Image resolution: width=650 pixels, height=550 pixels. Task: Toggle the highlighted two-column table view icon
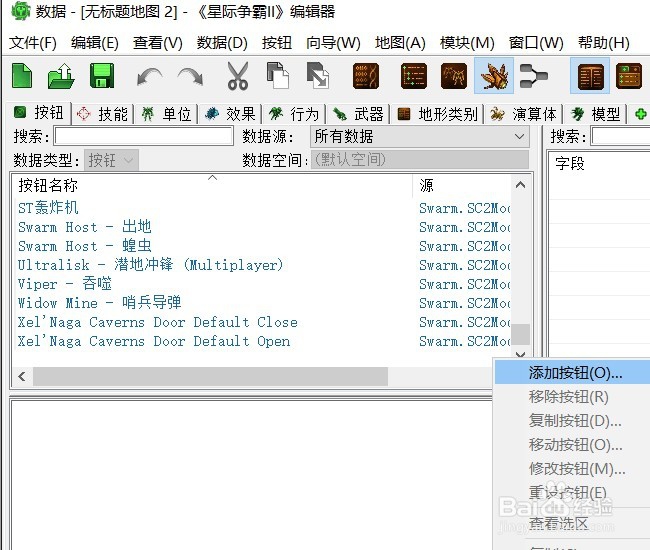[x=590, y=76]
